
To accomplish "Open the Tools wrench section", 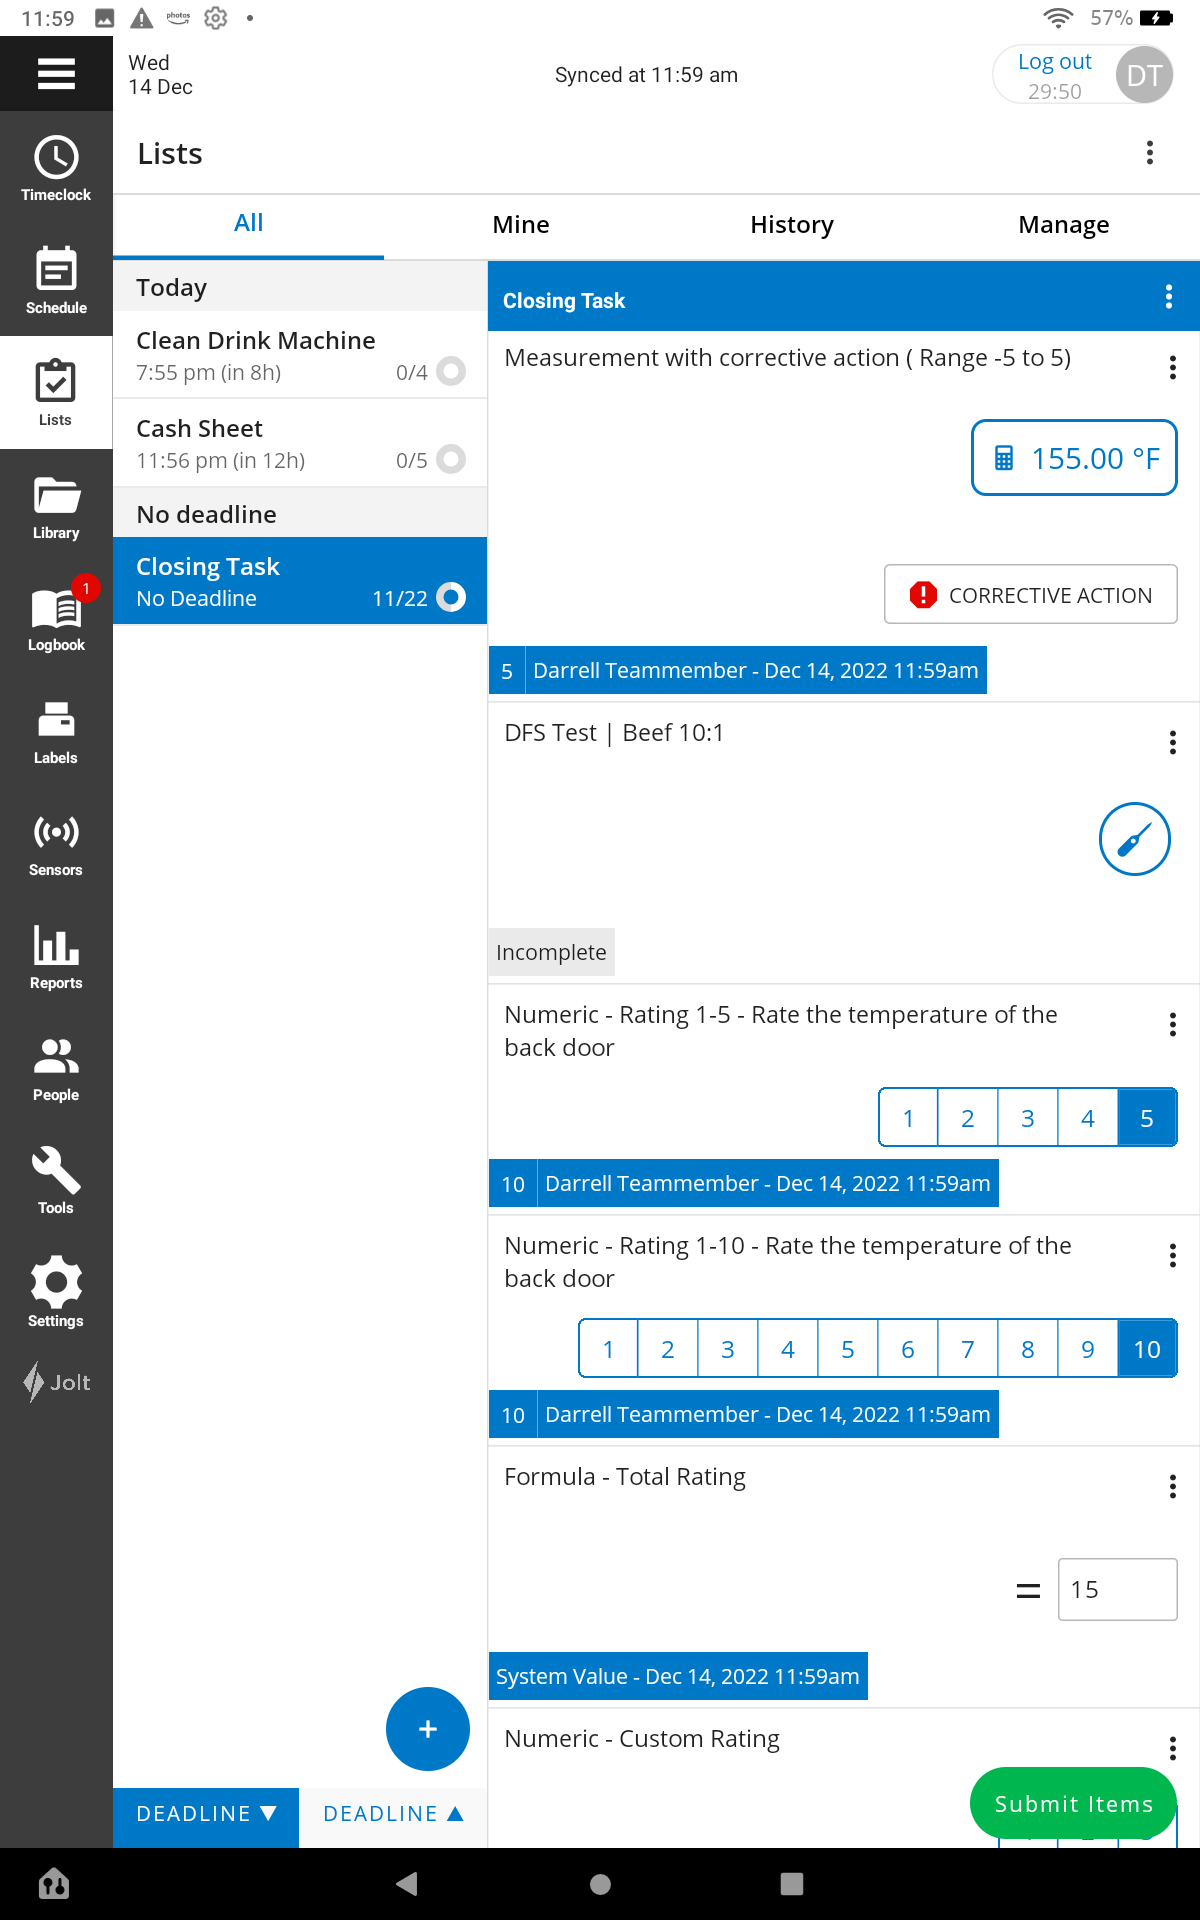I will [x=56, y=1181].
